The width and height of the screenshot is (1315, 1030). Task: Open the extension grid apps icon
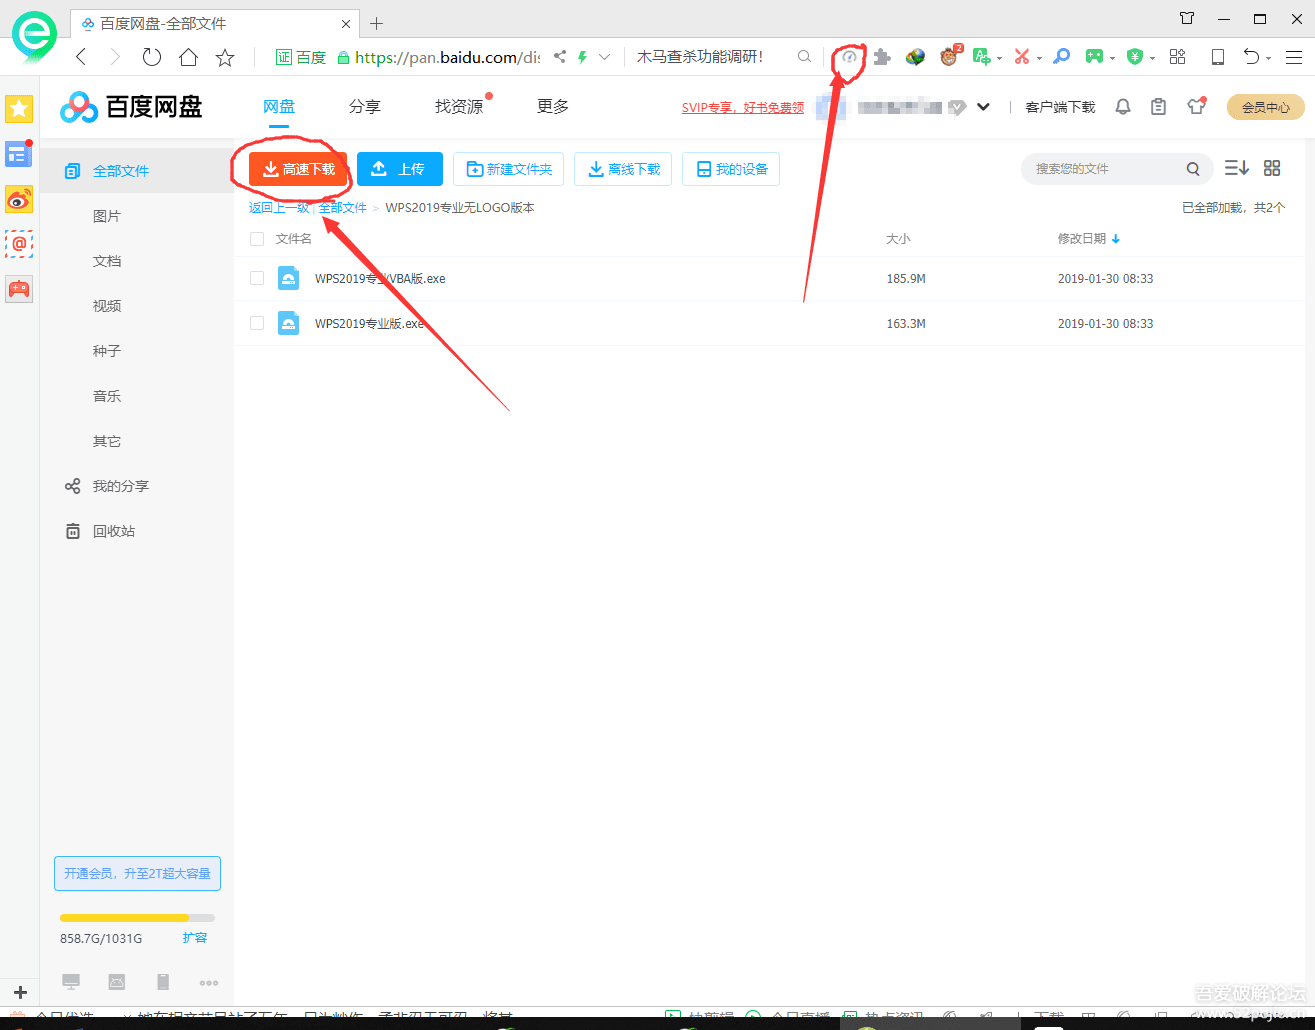pyautogui.click(x=1178, y=57)
